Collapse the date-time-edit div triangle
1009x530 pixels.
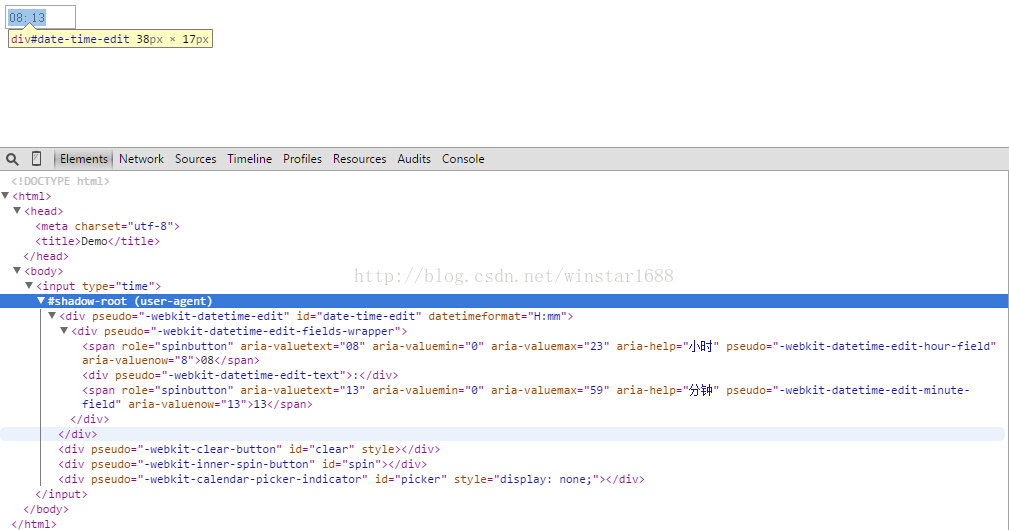click(x=52, y=316)
